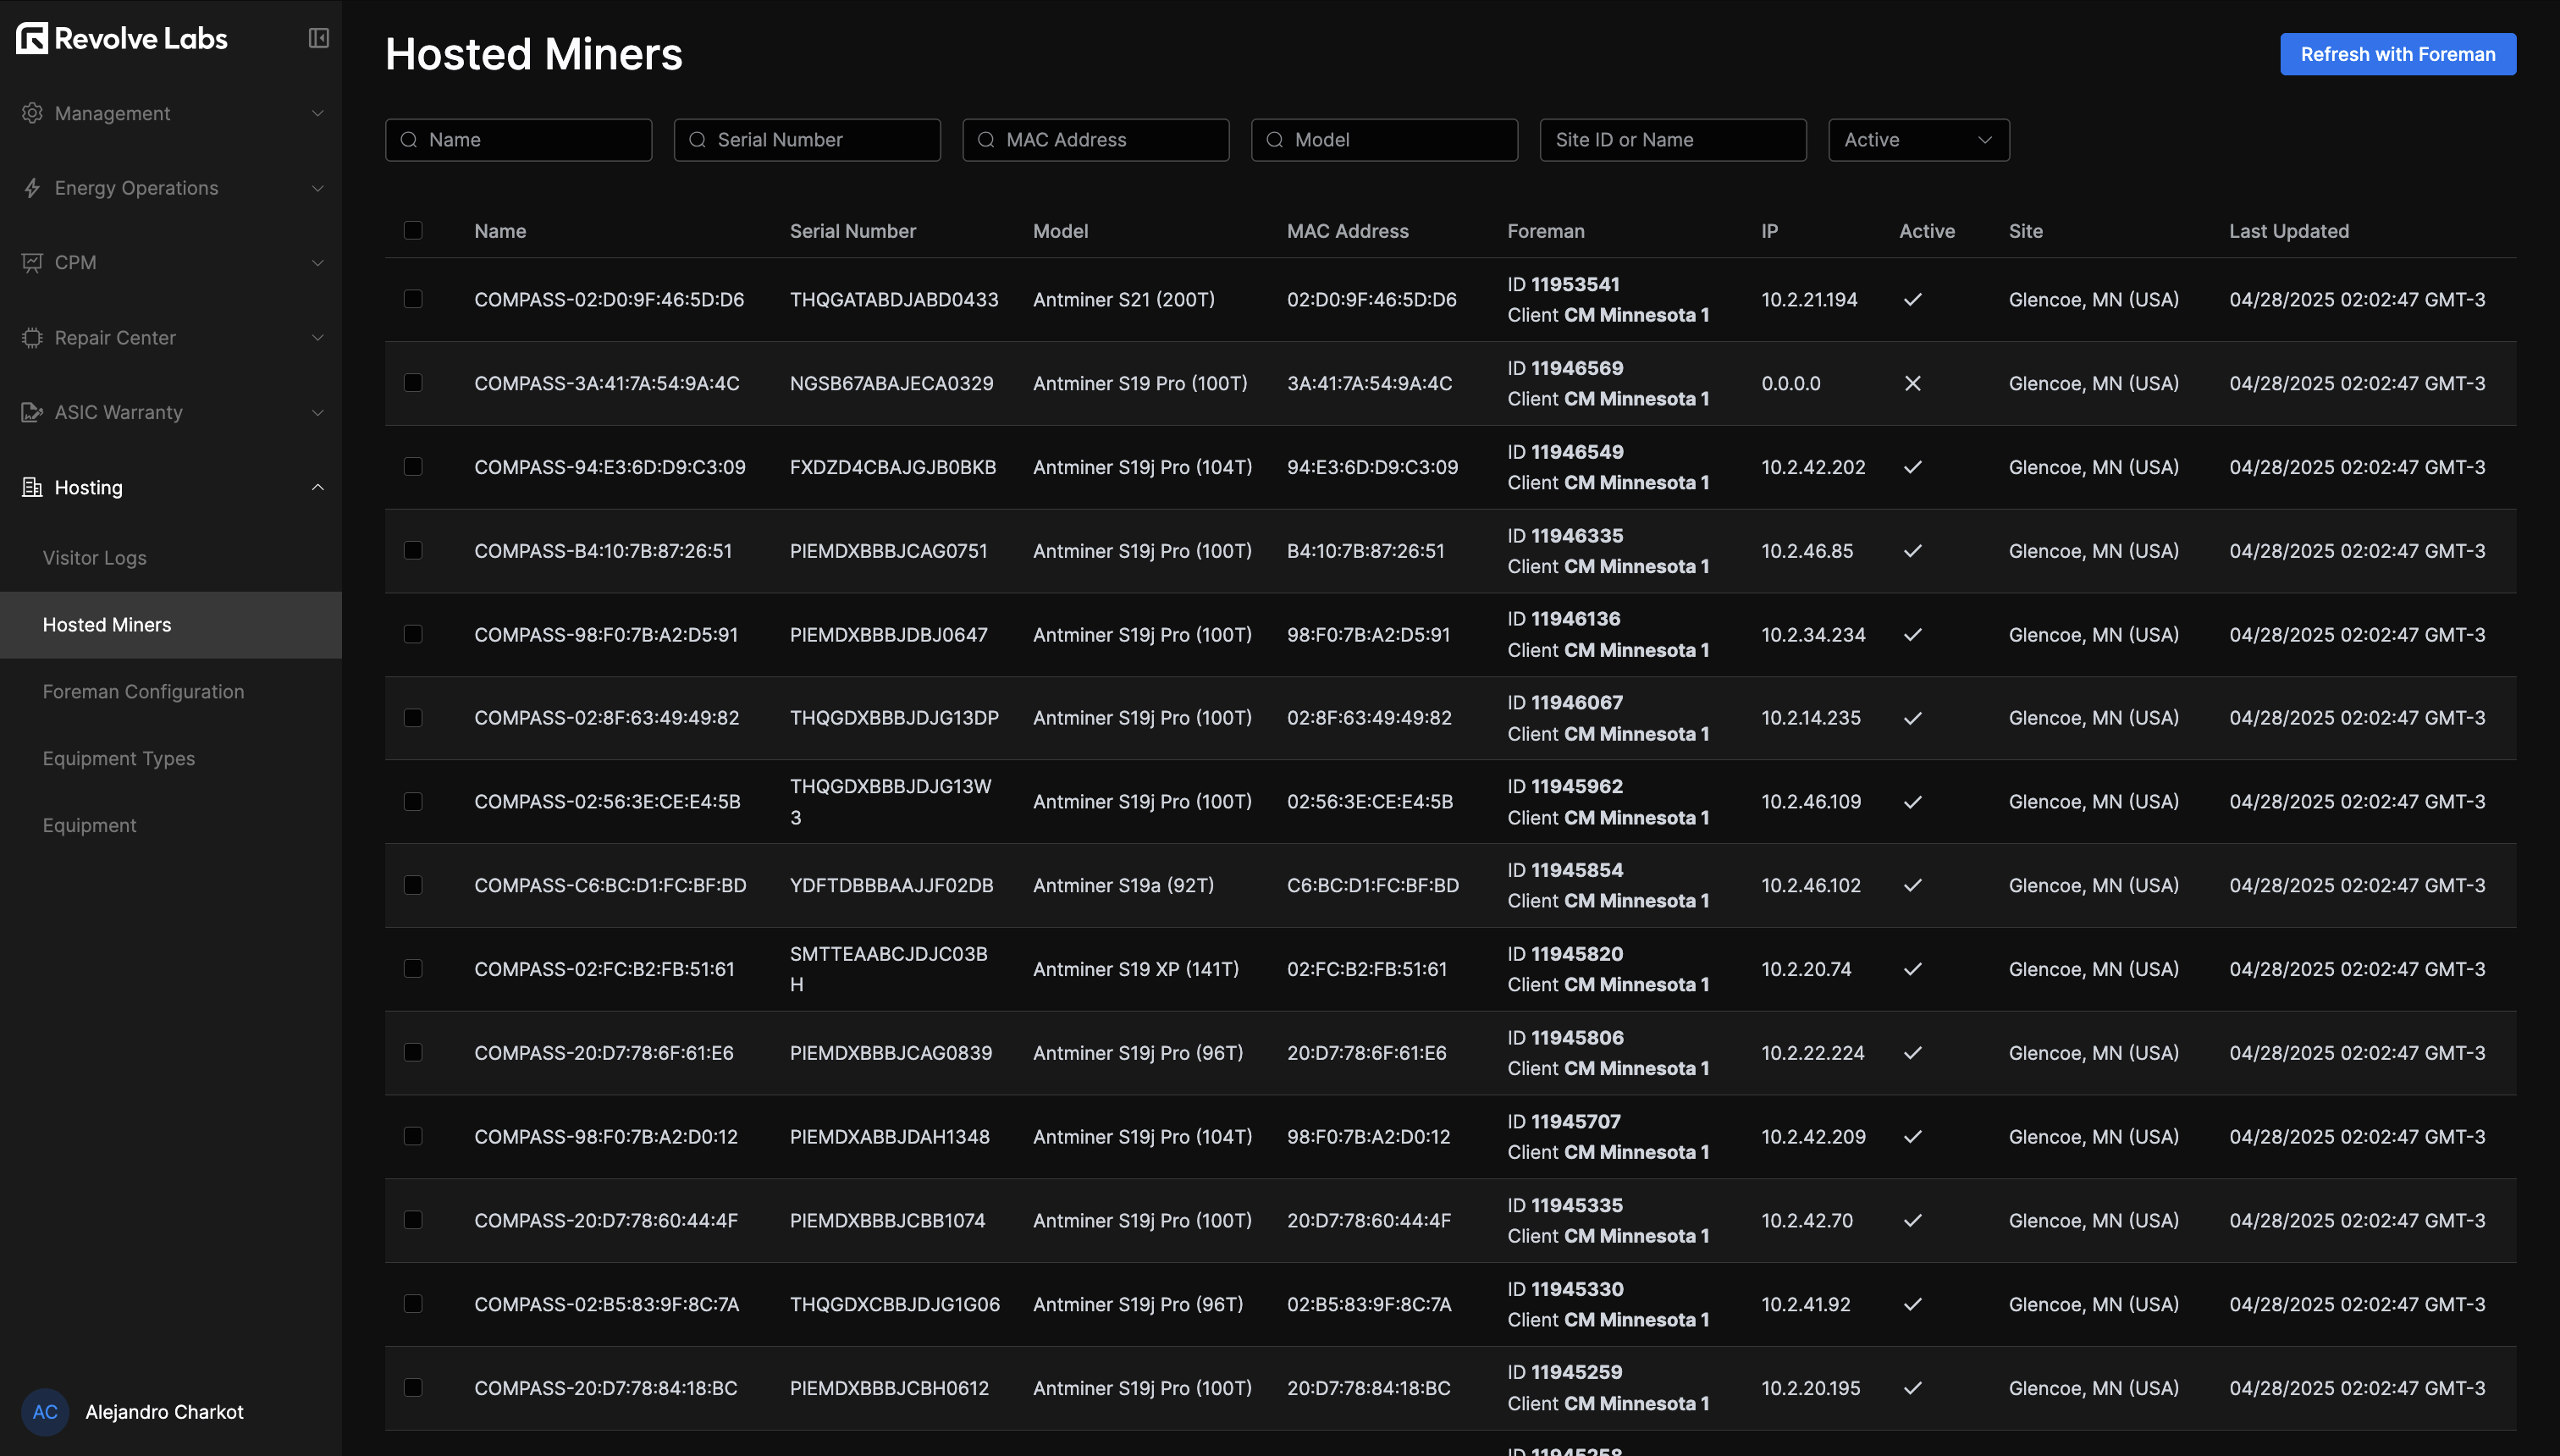Open the Equipment Types page
This screenshot has height=1456, width=2560.
[119, 758]
